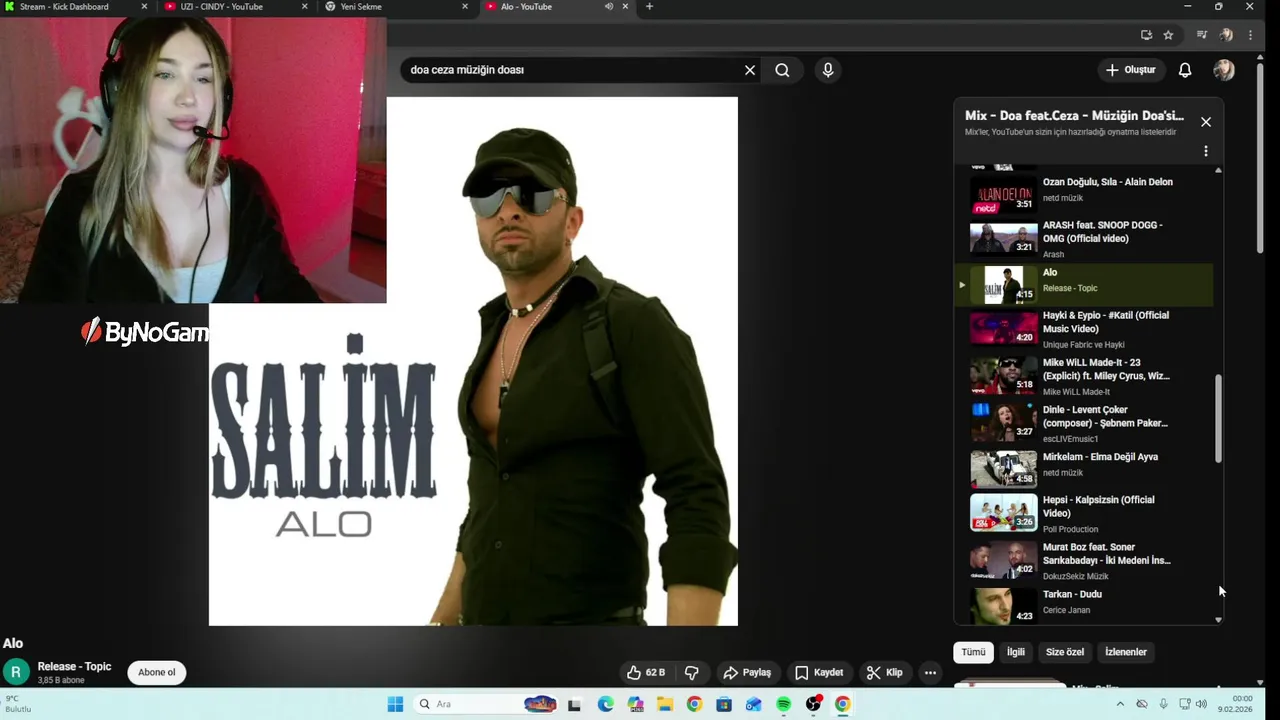Open the Mix playlist three-dot options

click(x=1206, y=151)
